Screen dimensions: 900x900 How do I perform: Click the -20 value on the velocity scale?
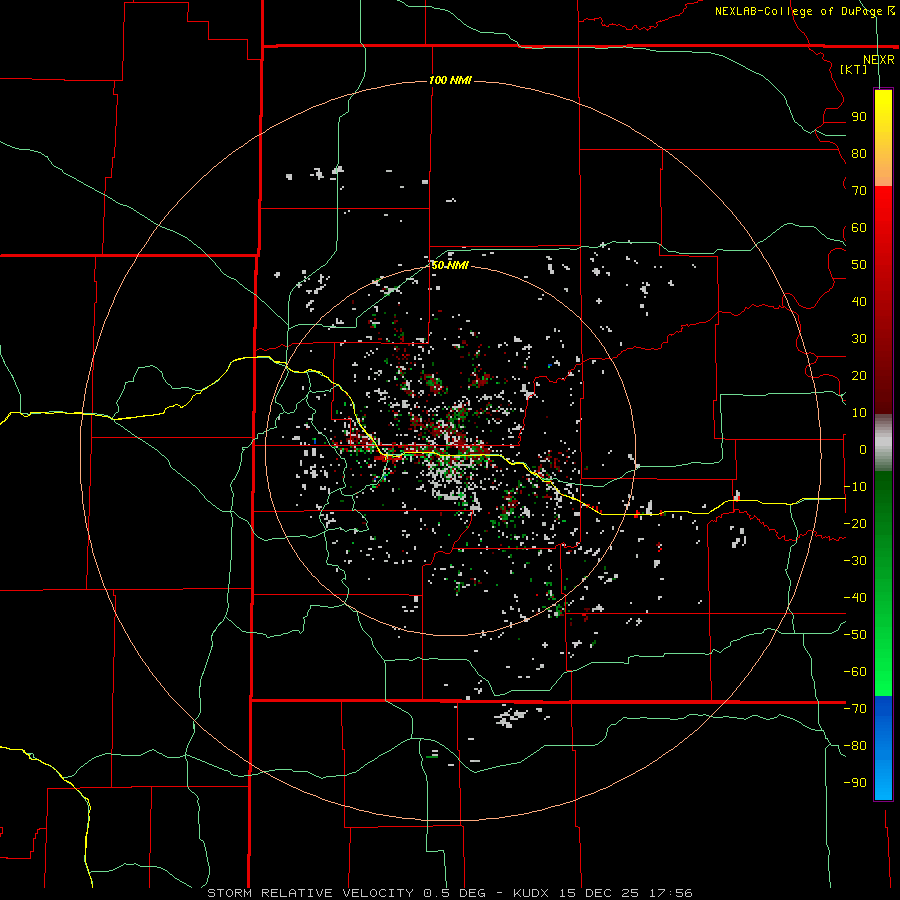point(855,524)
